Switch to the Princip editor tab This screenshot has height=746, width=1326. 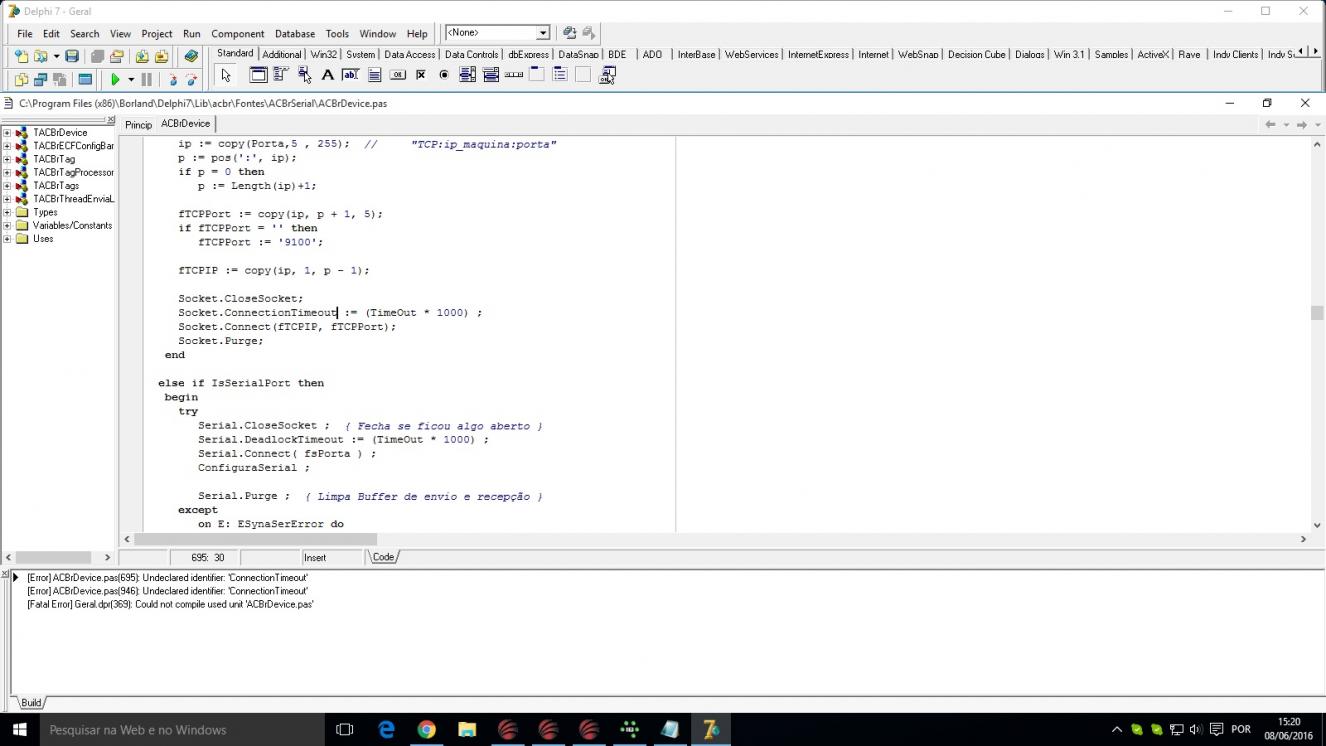[138, 125]
